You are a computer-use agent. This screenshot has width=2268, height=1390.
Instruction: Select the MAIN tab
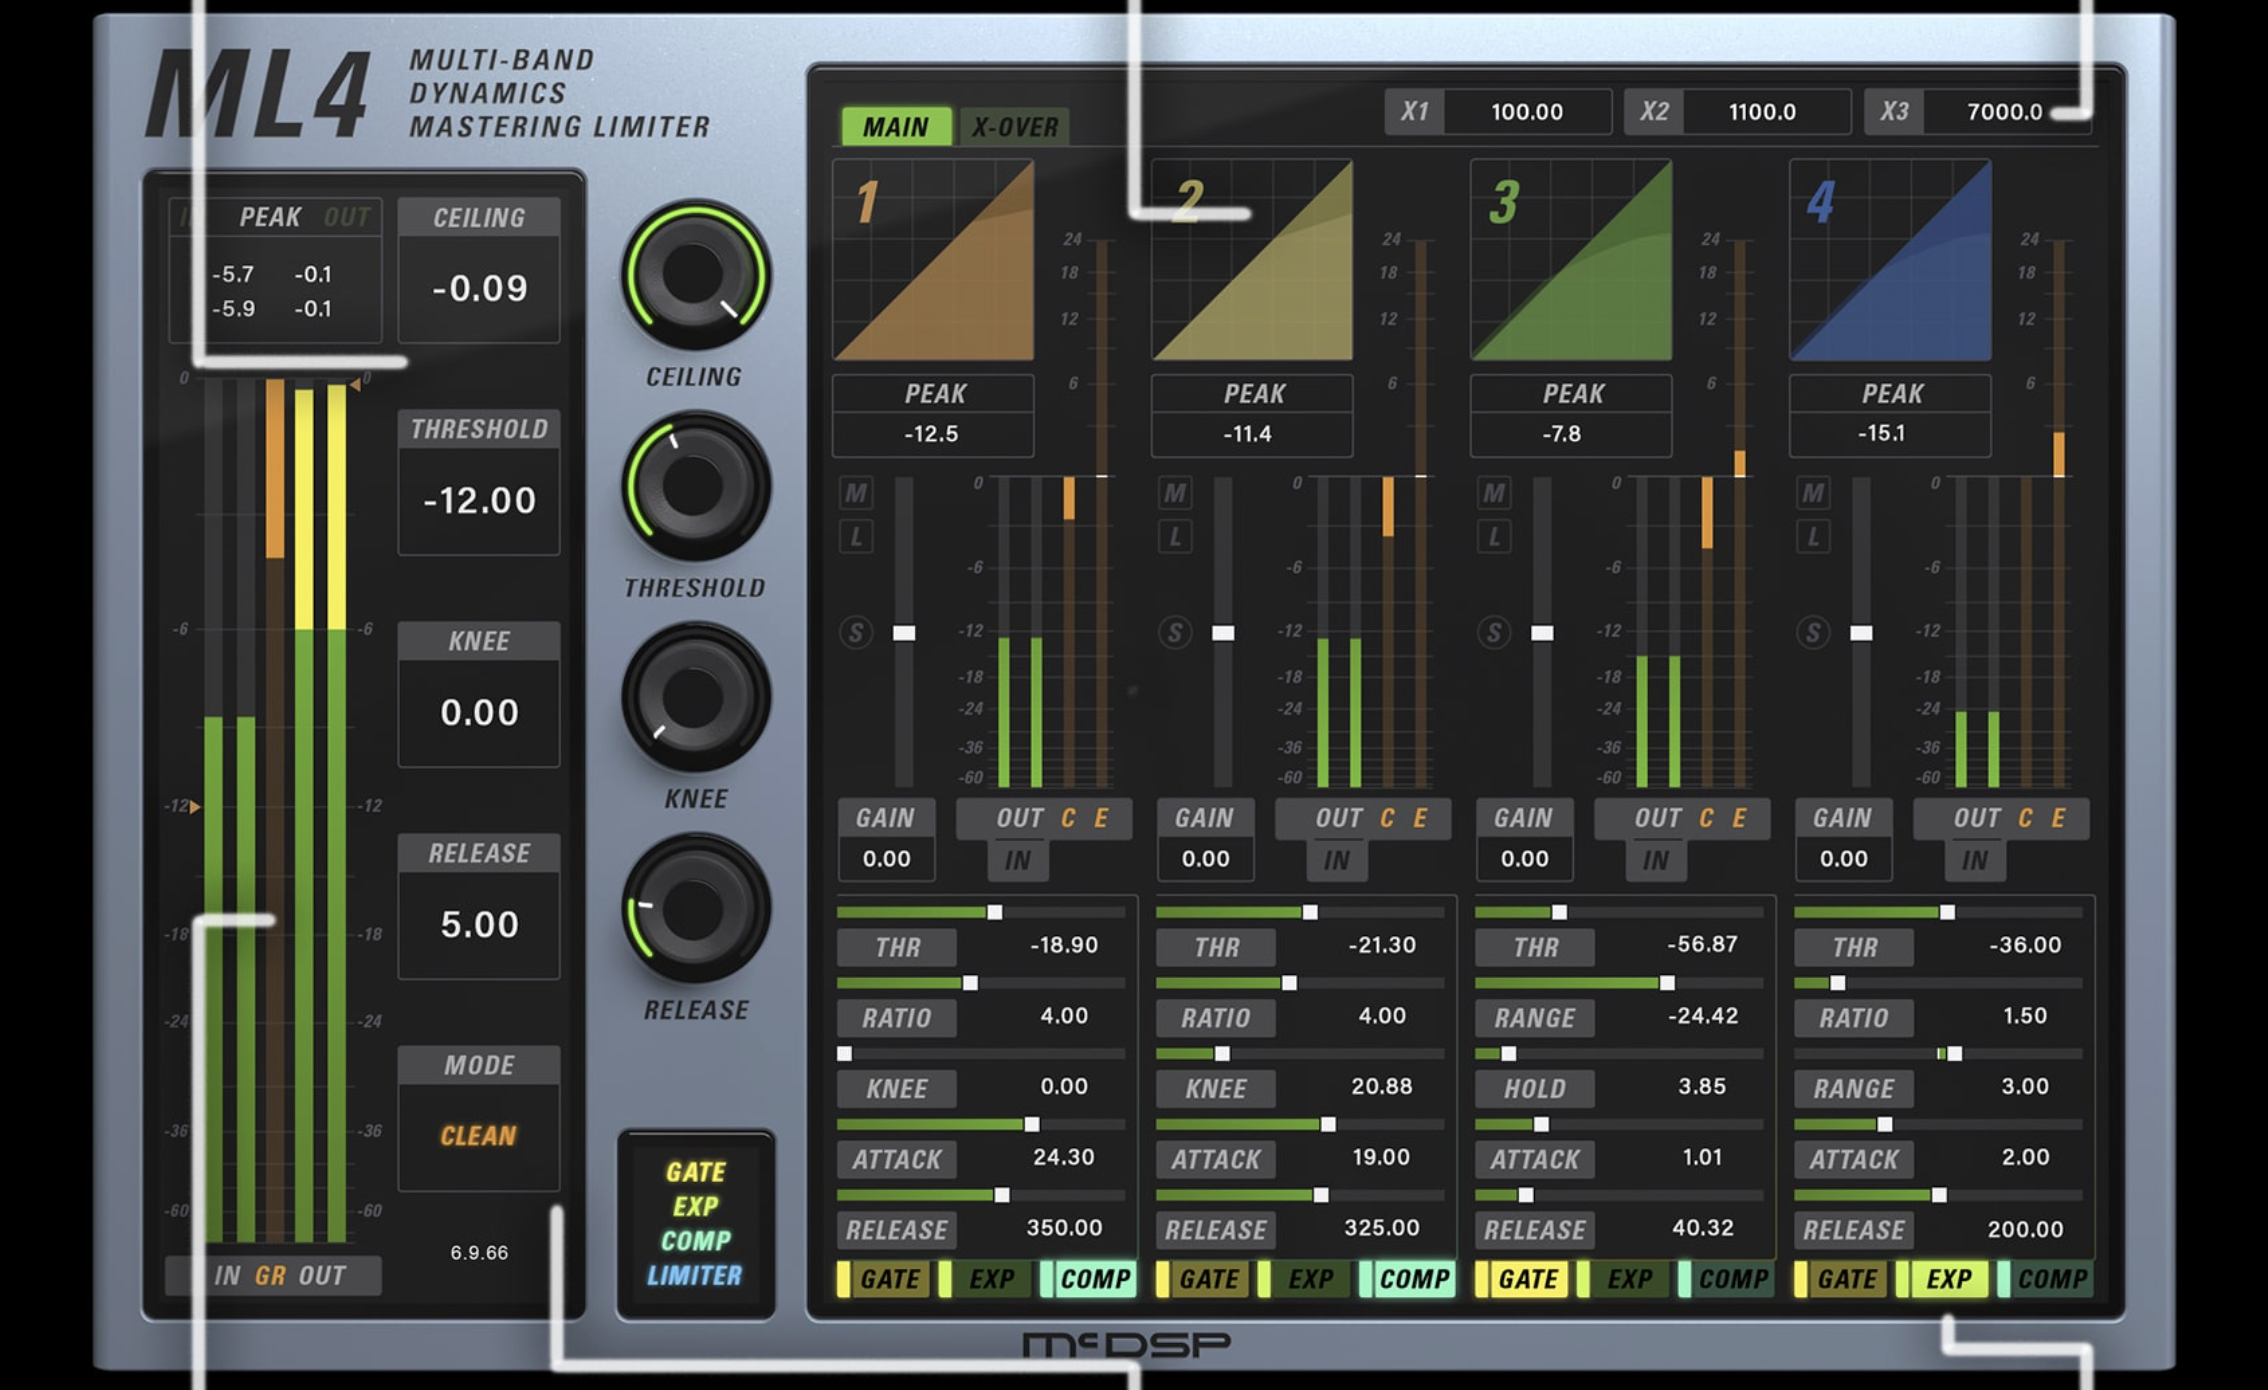click(x=896, y=127)
